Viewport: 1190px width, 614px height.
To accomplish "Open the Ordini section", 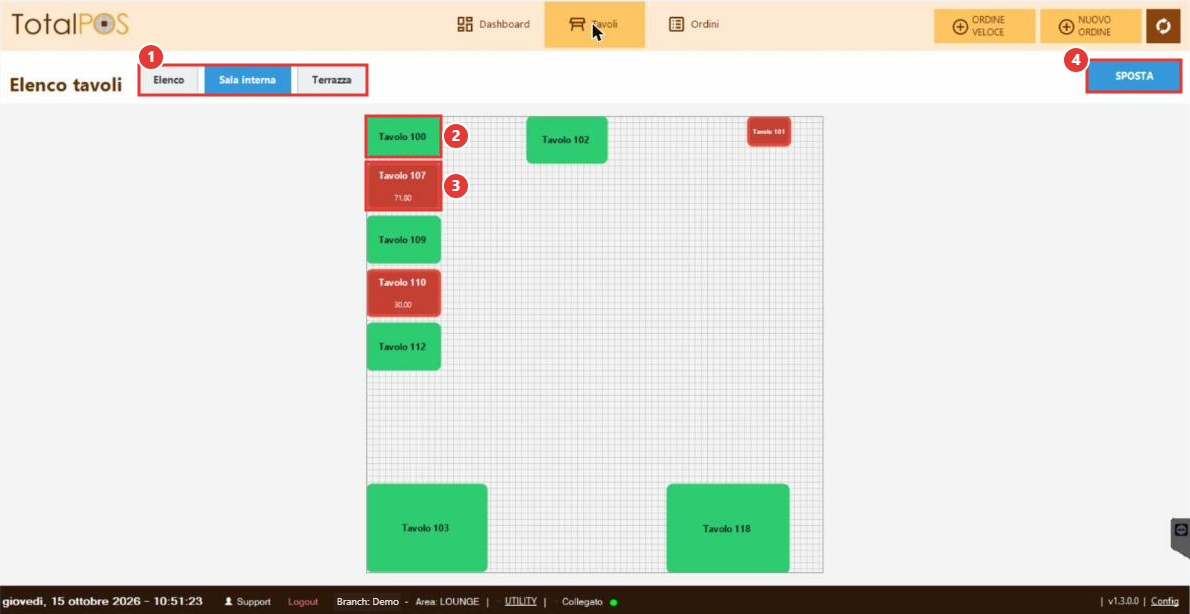I will tap(694, 24).
